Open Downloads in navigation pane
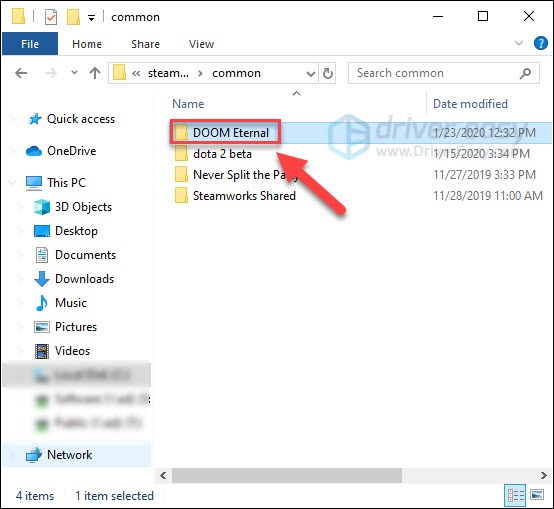The width and height of the screenshot is (554, 509). tap(84, 279)
